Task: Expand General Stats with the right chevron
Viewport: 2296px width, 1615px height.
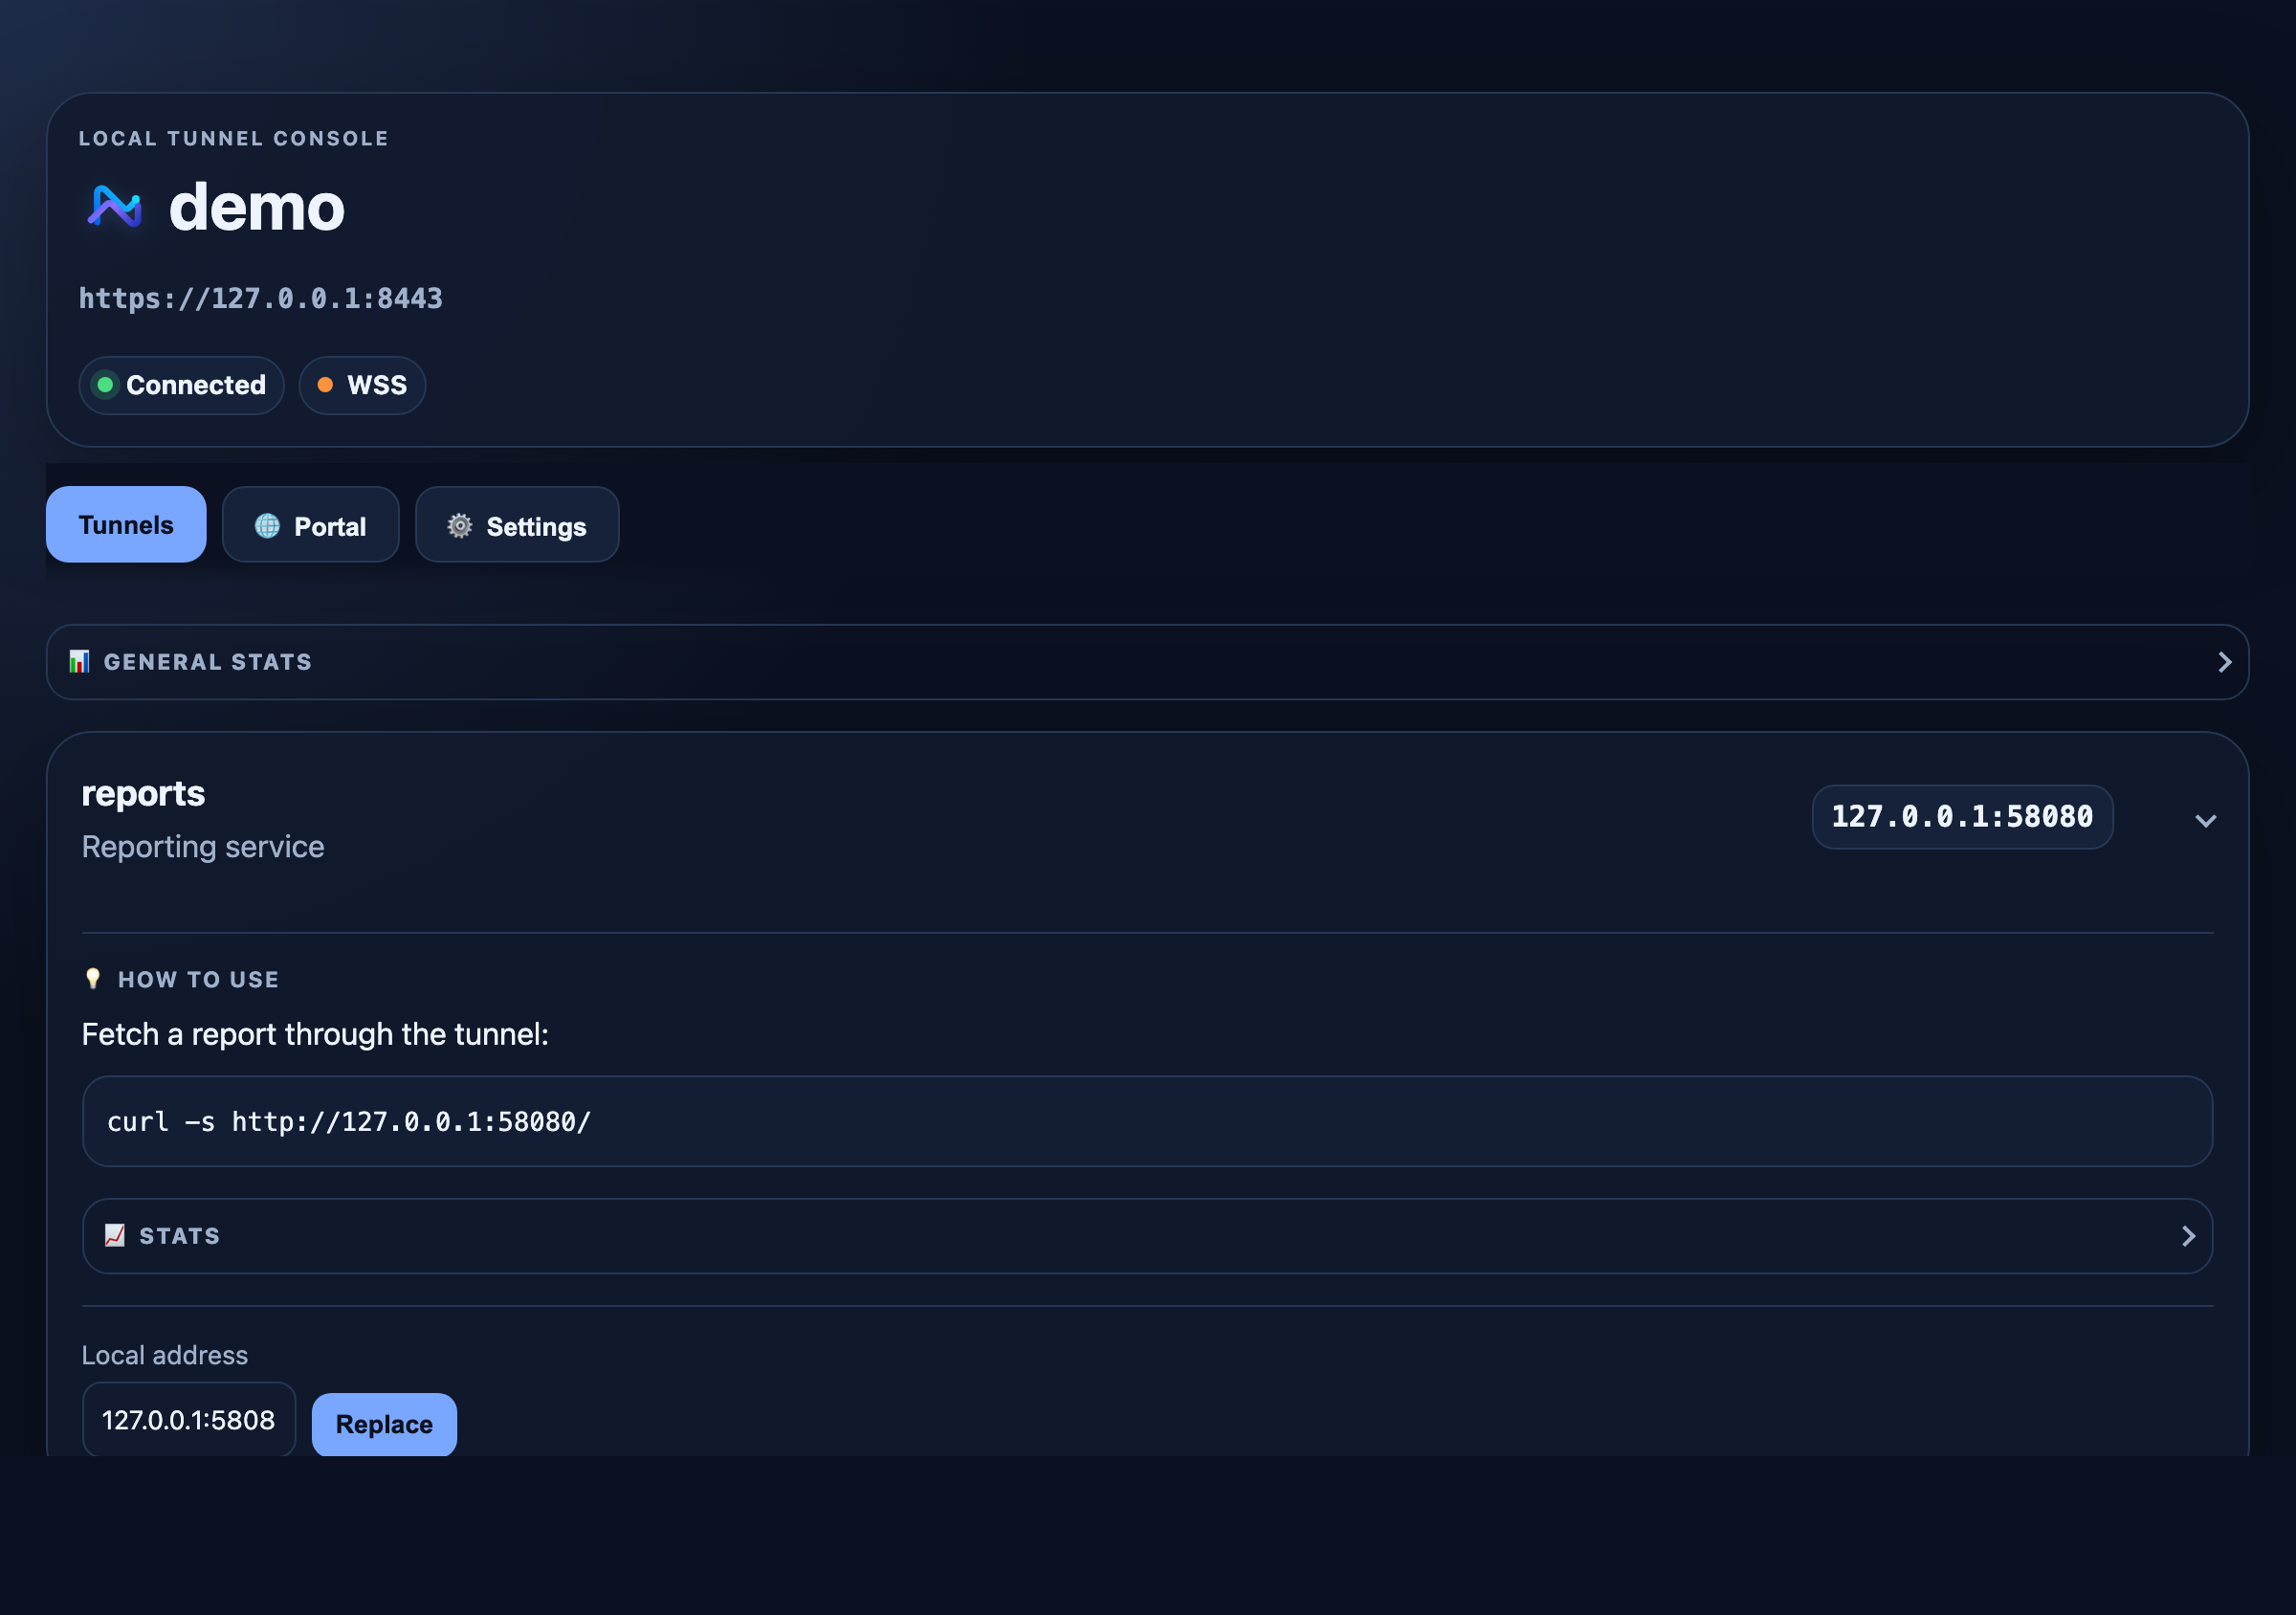Action: coord(2224,662)
